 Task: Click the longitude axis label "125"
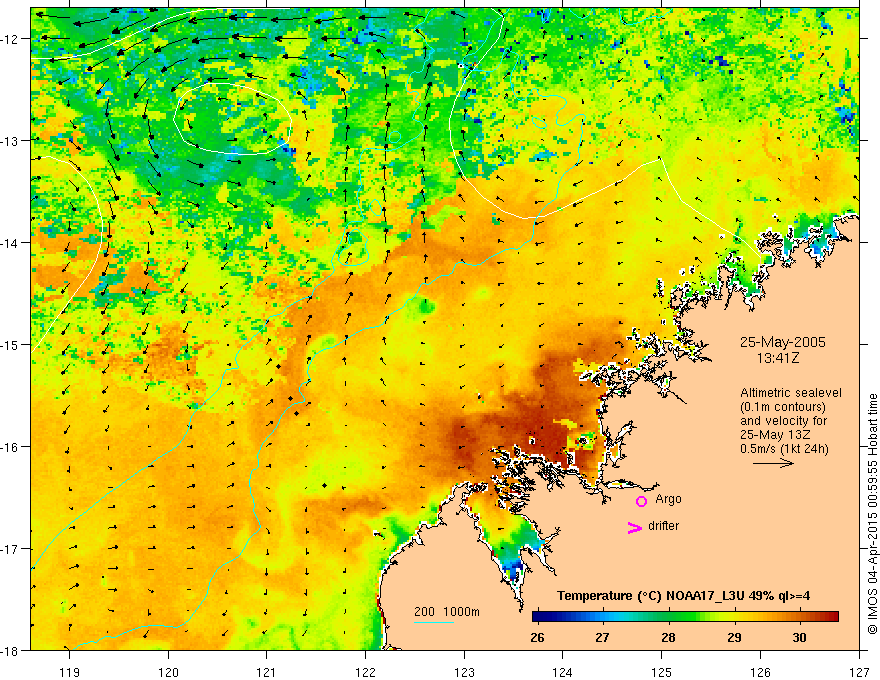662,672
